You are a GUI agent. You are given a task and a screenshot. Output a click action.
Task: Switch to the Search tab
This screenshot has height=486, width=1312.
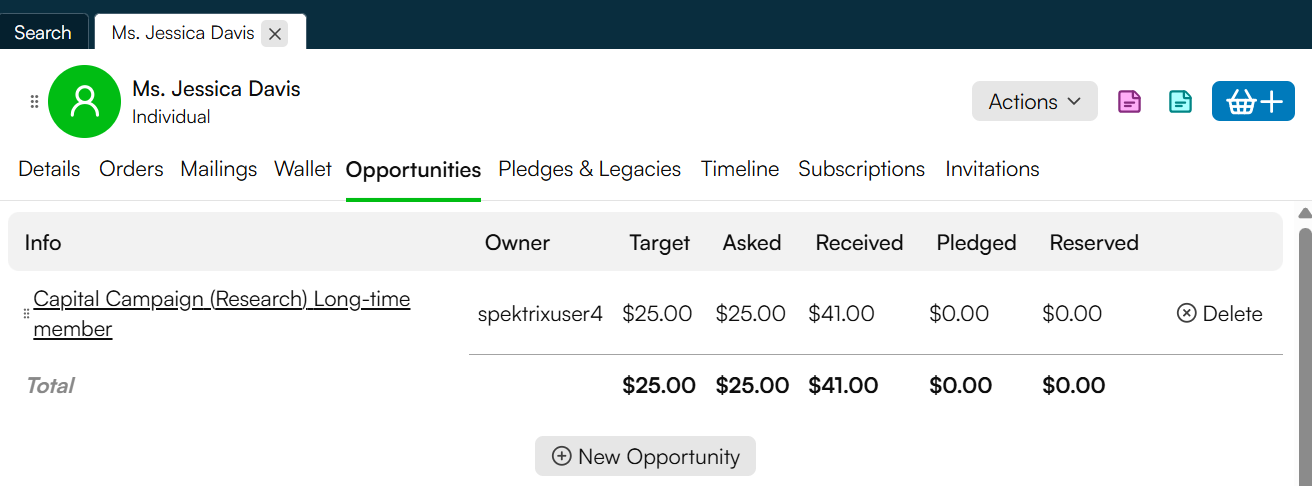click(43, 33)
